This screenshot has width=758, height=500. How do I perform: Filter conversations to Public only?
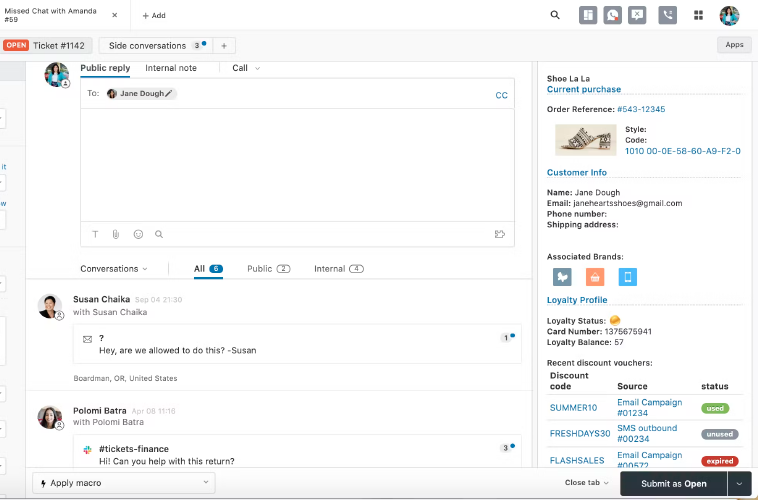(x=267, y=269)
